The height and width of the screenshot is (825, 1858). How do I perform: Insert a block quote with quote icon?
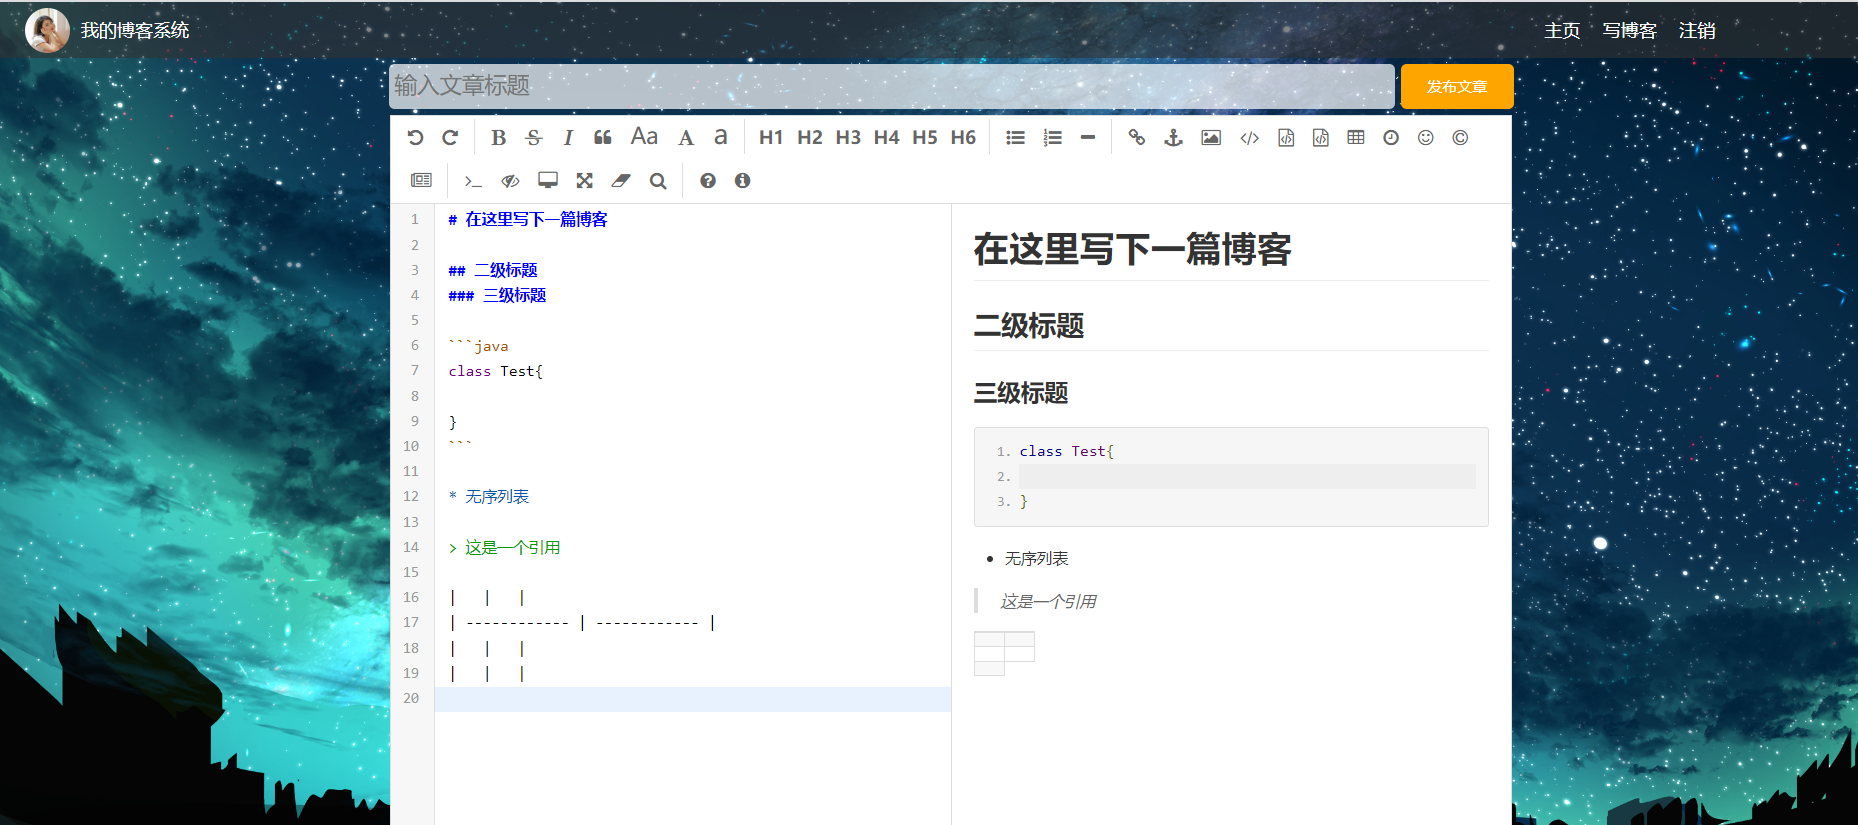pos(603,138)
